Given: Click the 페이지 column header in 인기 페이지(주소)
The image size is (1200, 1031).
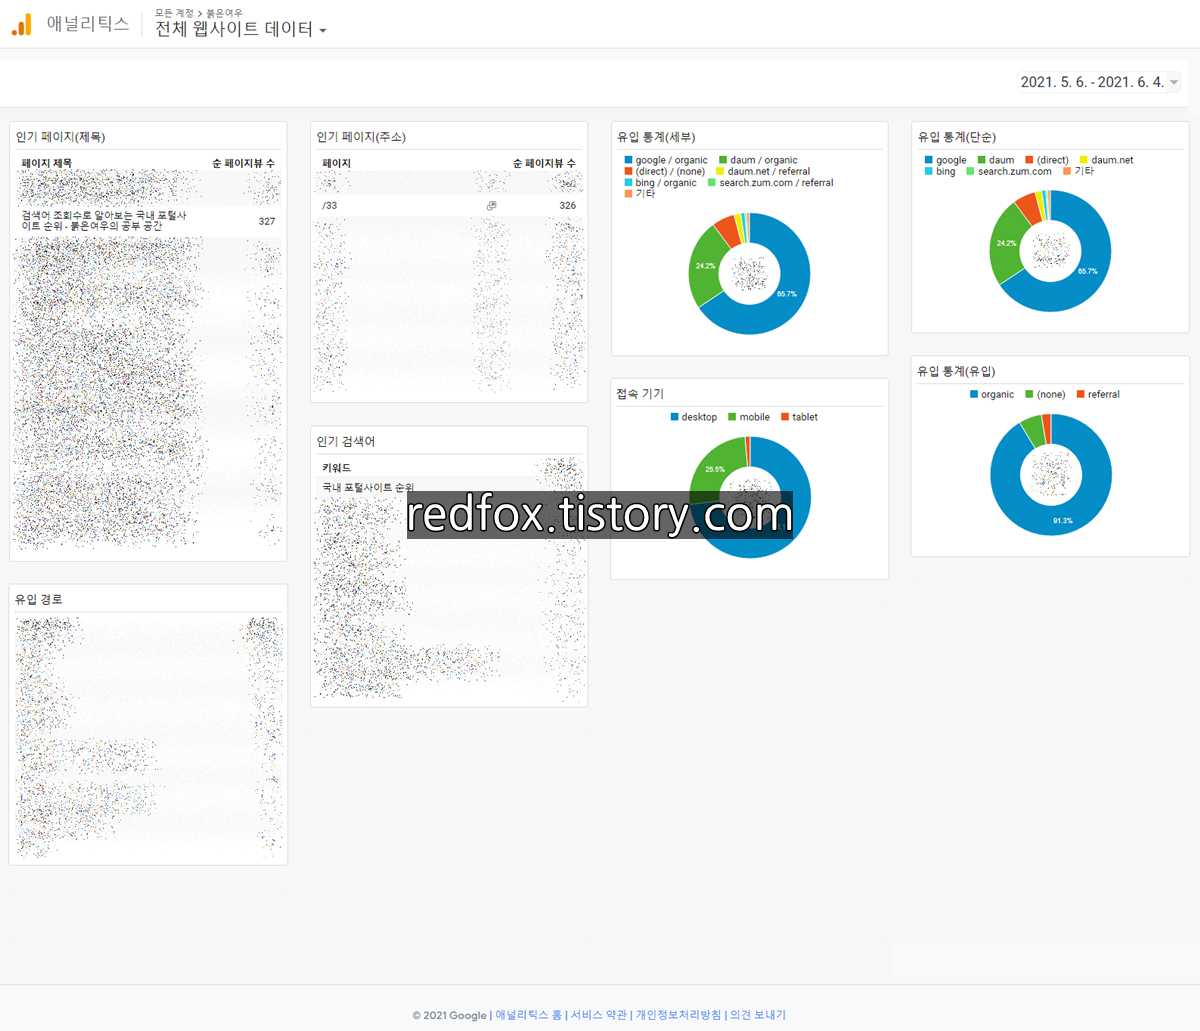Looking at the screenshot, I should pyautogui.click(x=336, y=163).
